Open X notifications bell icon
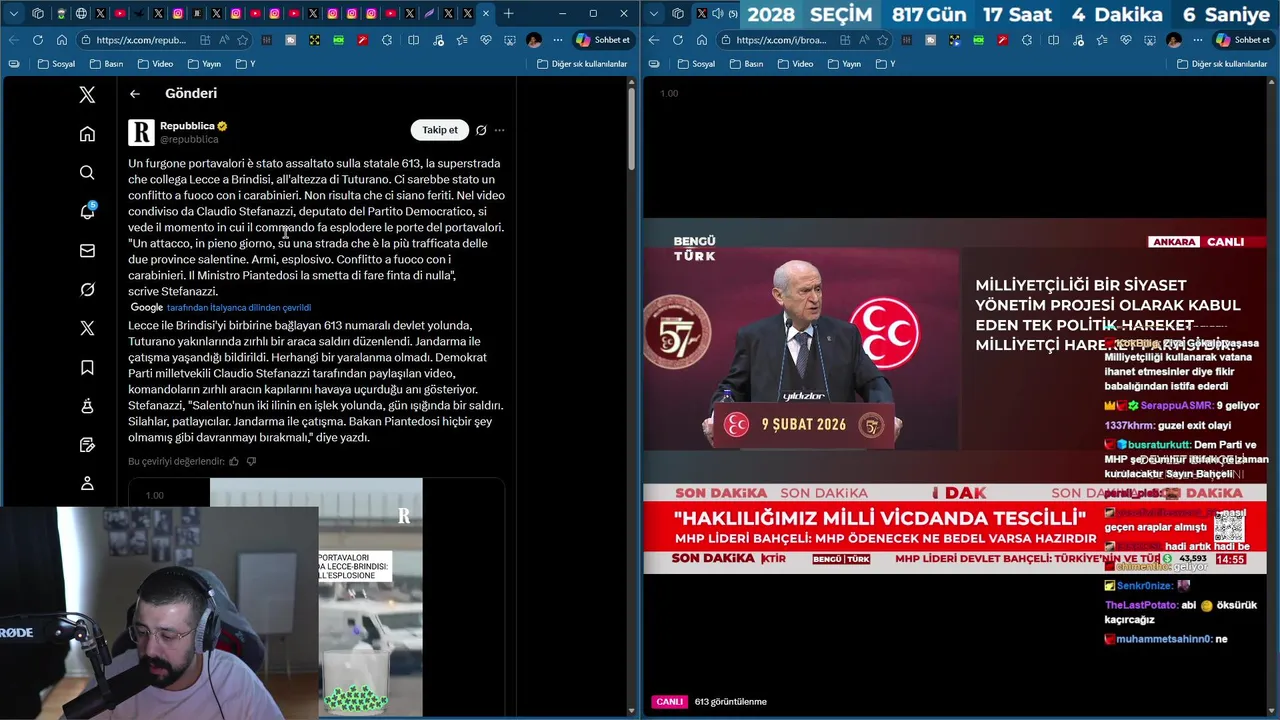The height and width of the screenshot is (720, 1280). [x=87, y=212]
